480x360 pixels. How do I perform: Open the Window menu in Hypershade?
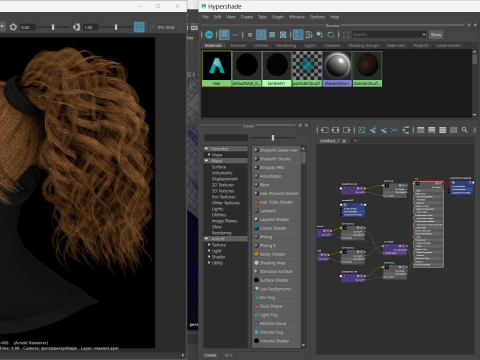tap(297, 17)
